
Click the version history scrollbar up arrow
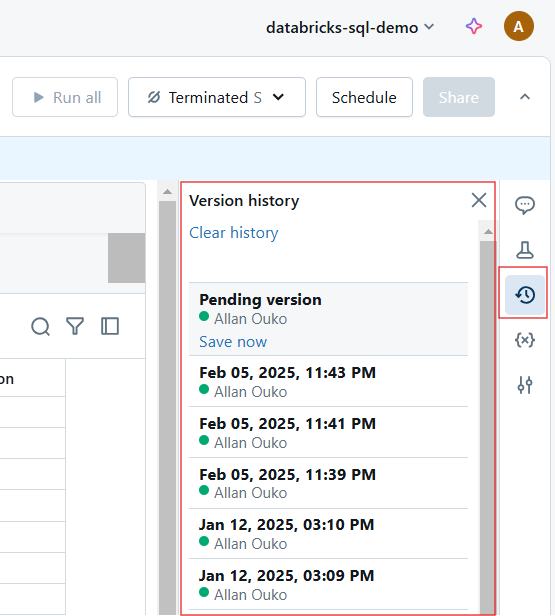[x=488, y=232]
